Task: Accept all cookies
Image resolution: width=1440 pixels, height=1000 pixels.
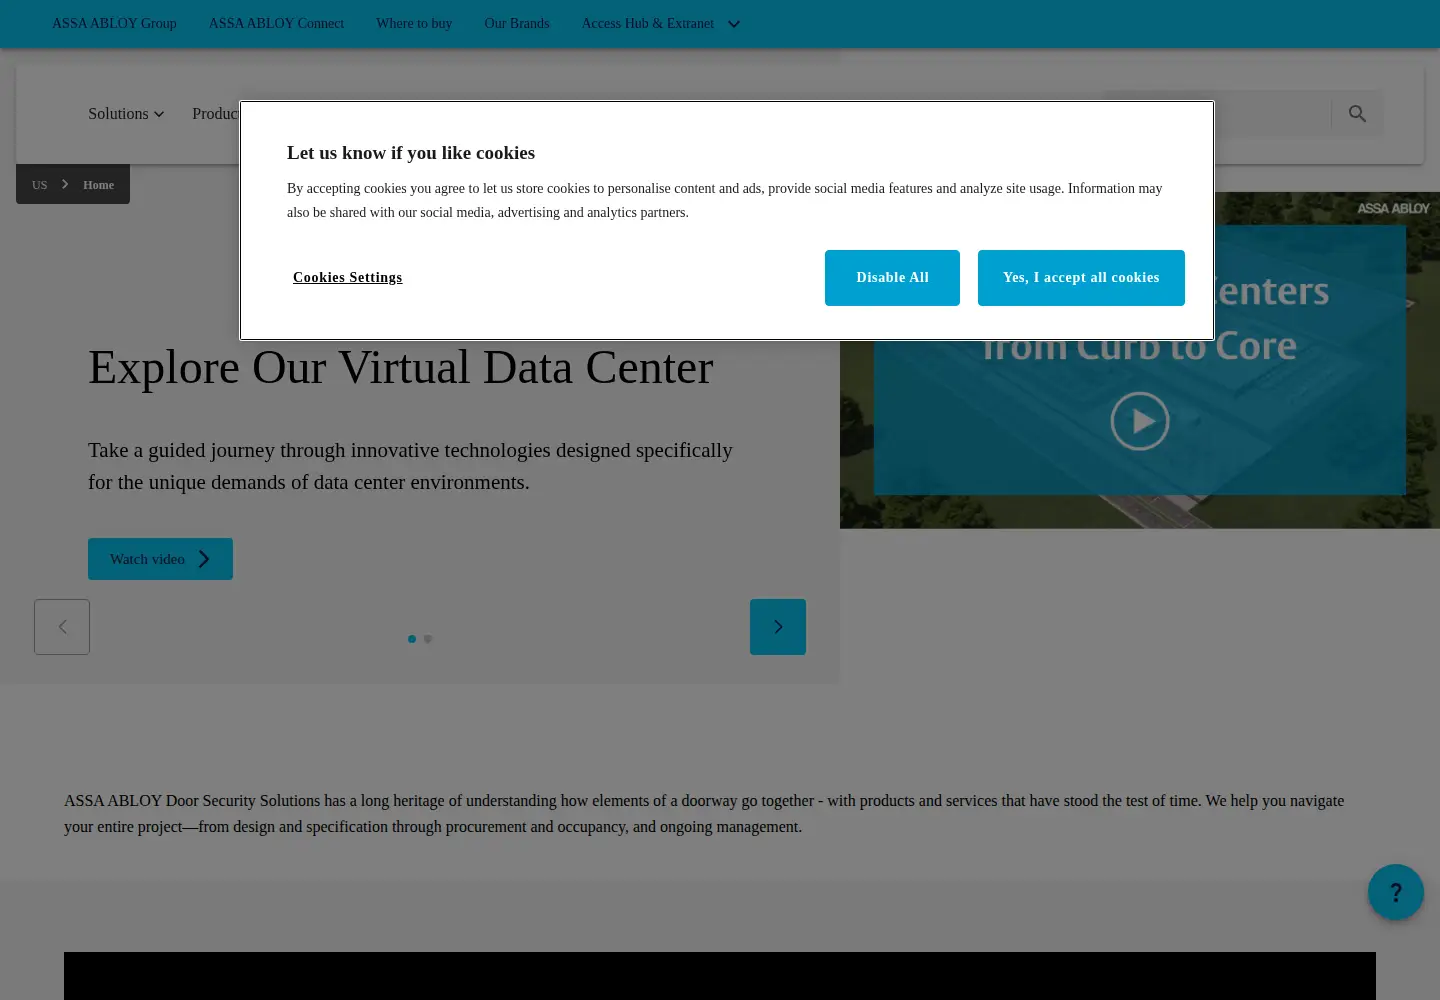Action: [1081, 278]
